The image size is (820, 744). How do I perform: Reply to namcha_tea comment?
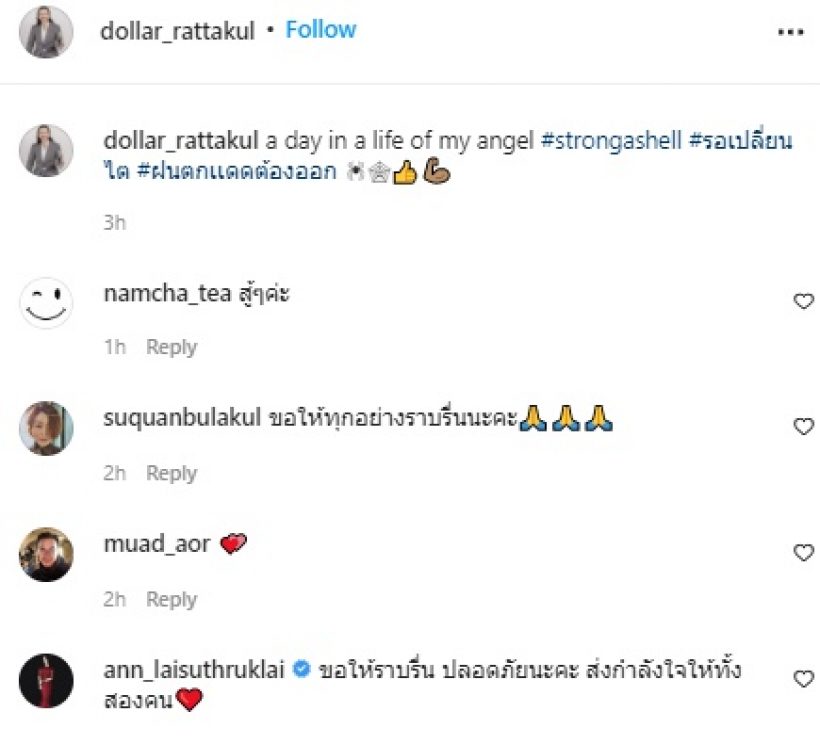coord(172,347)
